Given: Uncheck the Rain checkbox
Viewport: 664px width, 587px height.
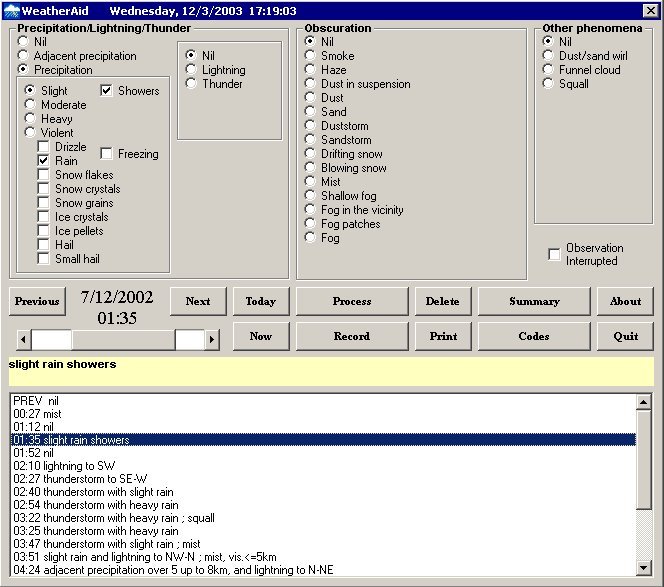Looking at the screenshot, I should click(43, 161).
